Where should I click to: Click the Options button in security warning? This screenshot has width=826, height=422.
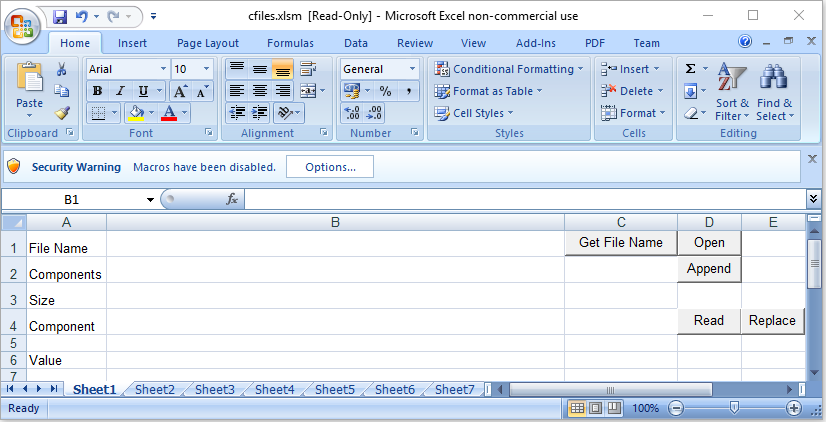(x=329, y=167)
